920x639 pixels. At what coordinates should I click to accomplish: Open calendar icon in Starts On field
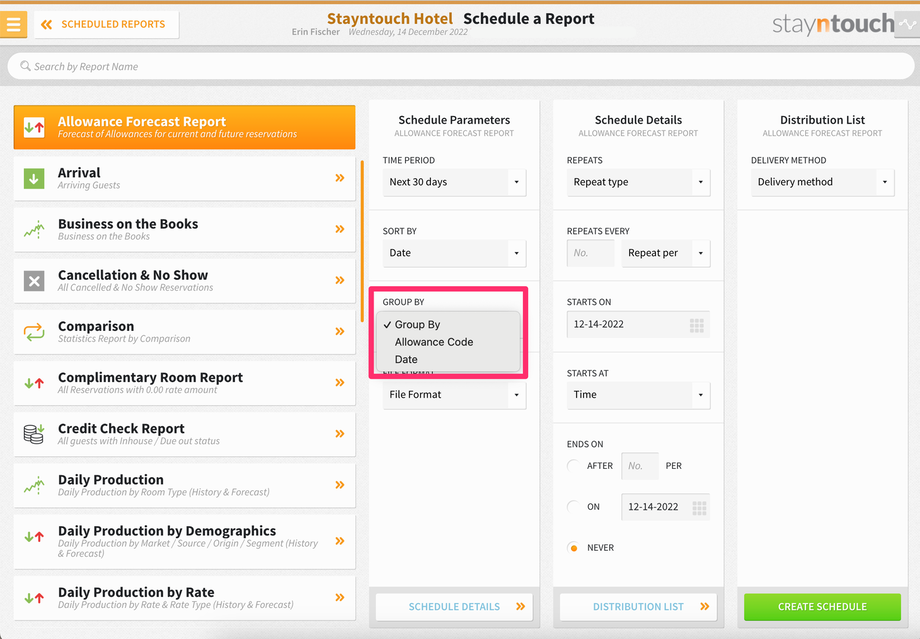(696, 325)
